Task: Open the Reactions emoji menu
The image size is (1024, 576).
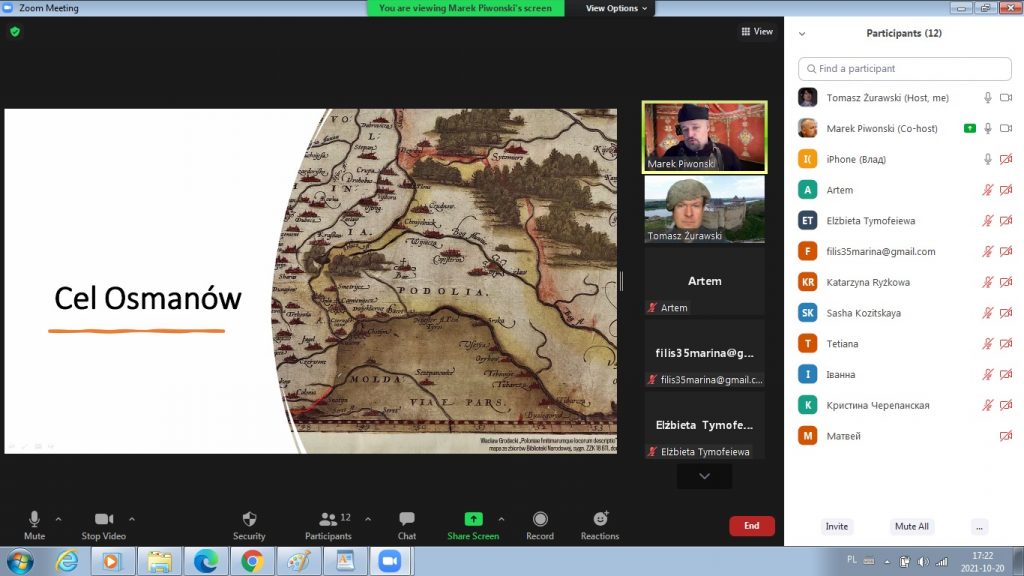Action: click(x=600, y=520)
